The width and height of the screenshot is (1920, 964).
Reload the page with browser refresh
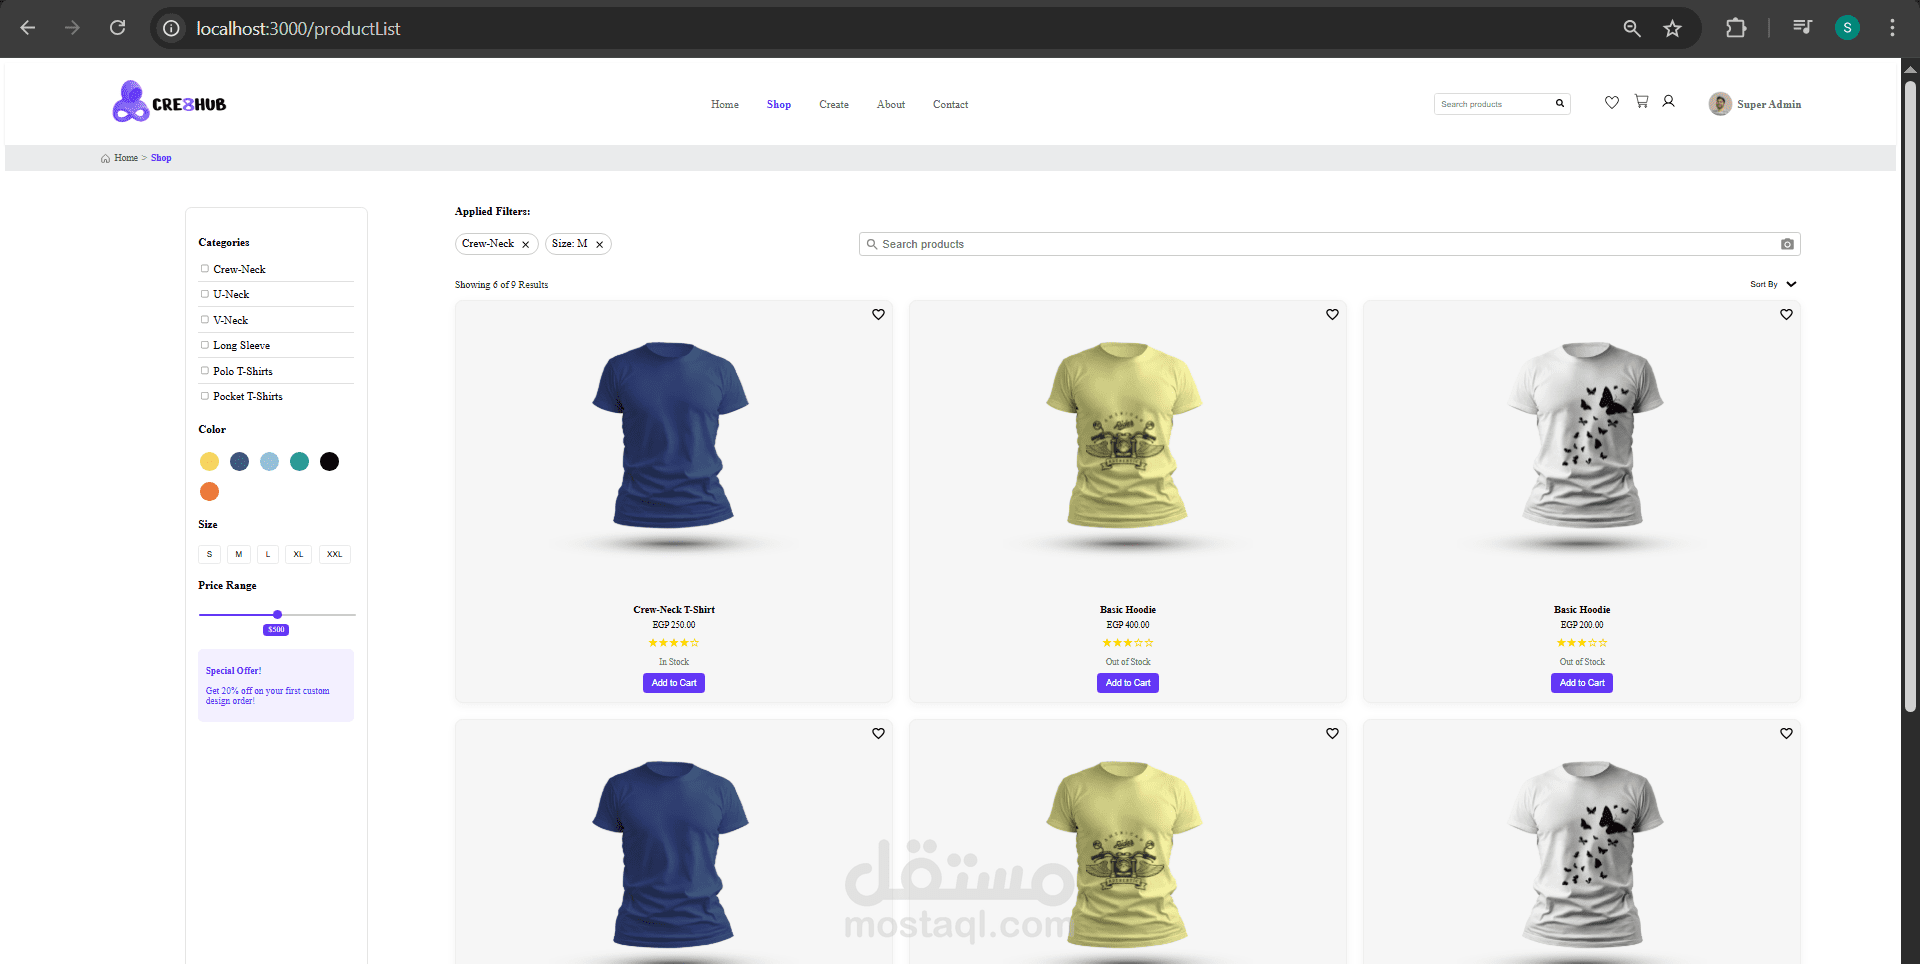tap(118, 28)
